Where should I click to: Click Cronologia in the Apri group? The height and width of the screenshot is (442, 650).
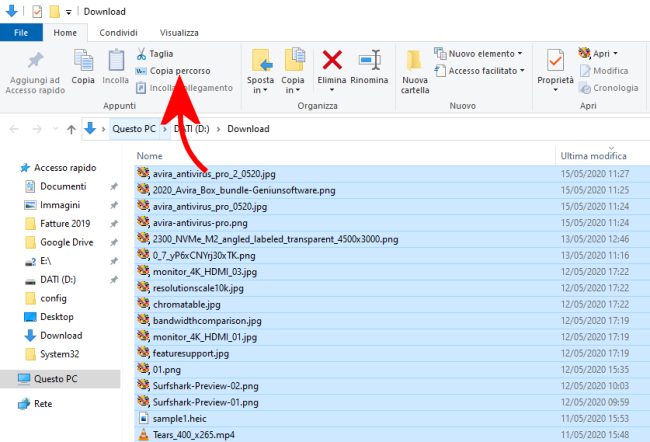(609, 88)
